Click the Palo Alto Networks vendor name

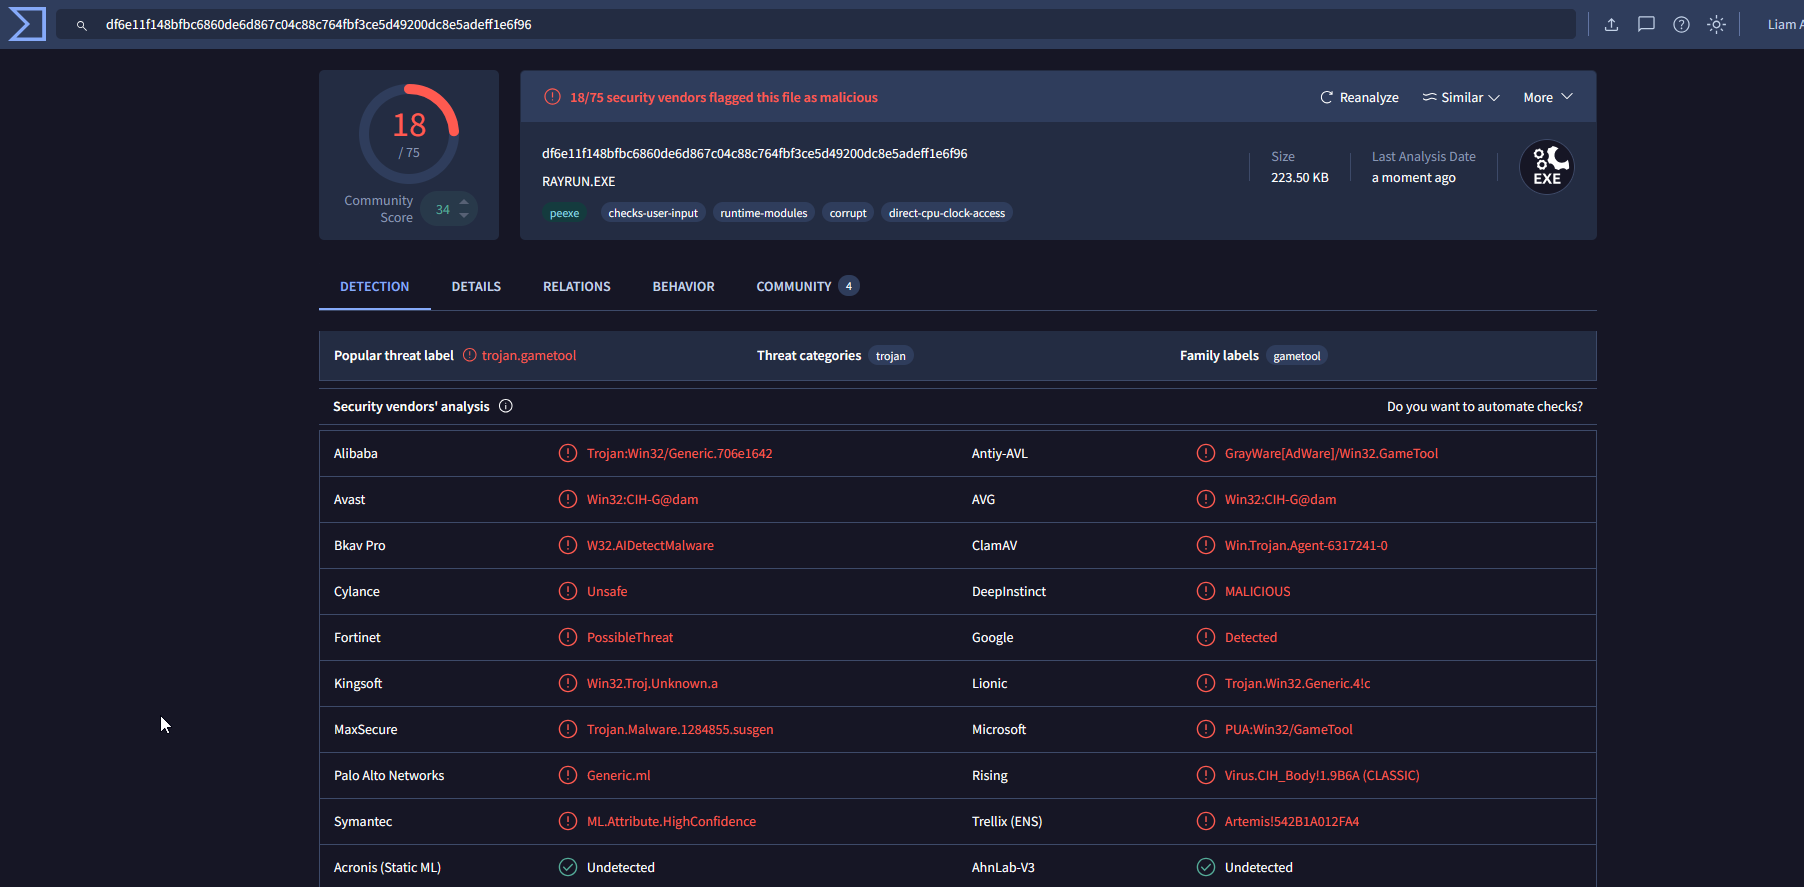(389, 775)
